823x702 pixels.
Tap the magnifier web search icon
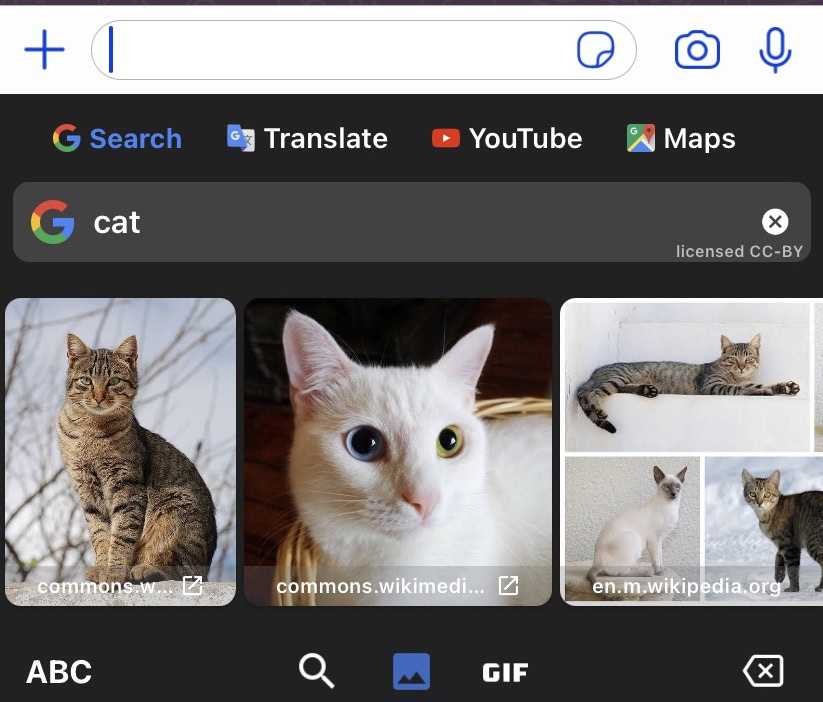tap(316, 670)
